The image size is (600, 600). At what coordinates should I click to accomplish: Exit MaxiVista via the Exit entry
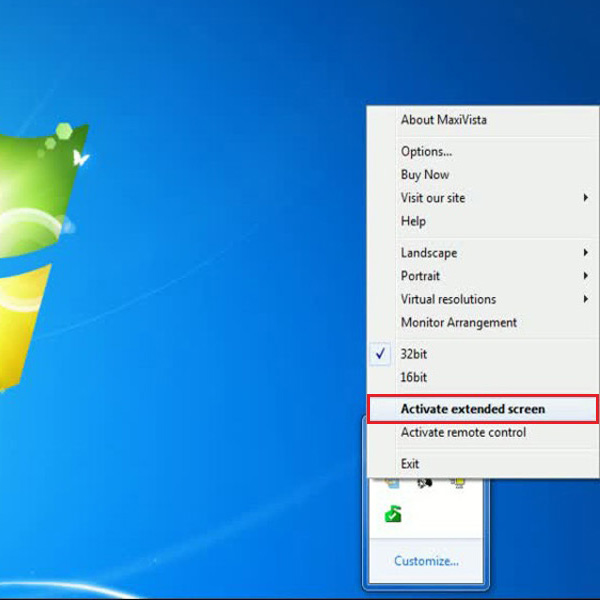(483, 464)
